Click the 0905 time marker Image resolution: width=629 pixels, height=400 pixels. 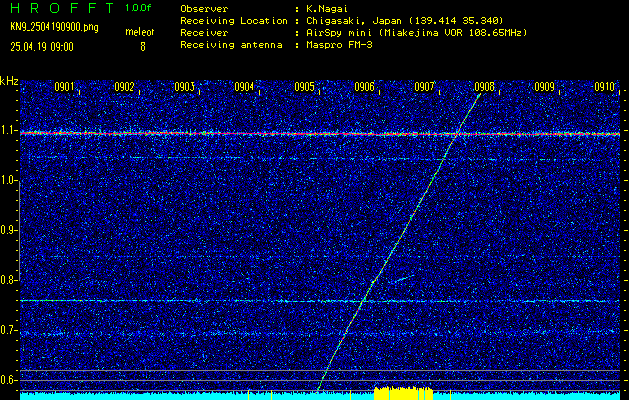click(304, 87)
